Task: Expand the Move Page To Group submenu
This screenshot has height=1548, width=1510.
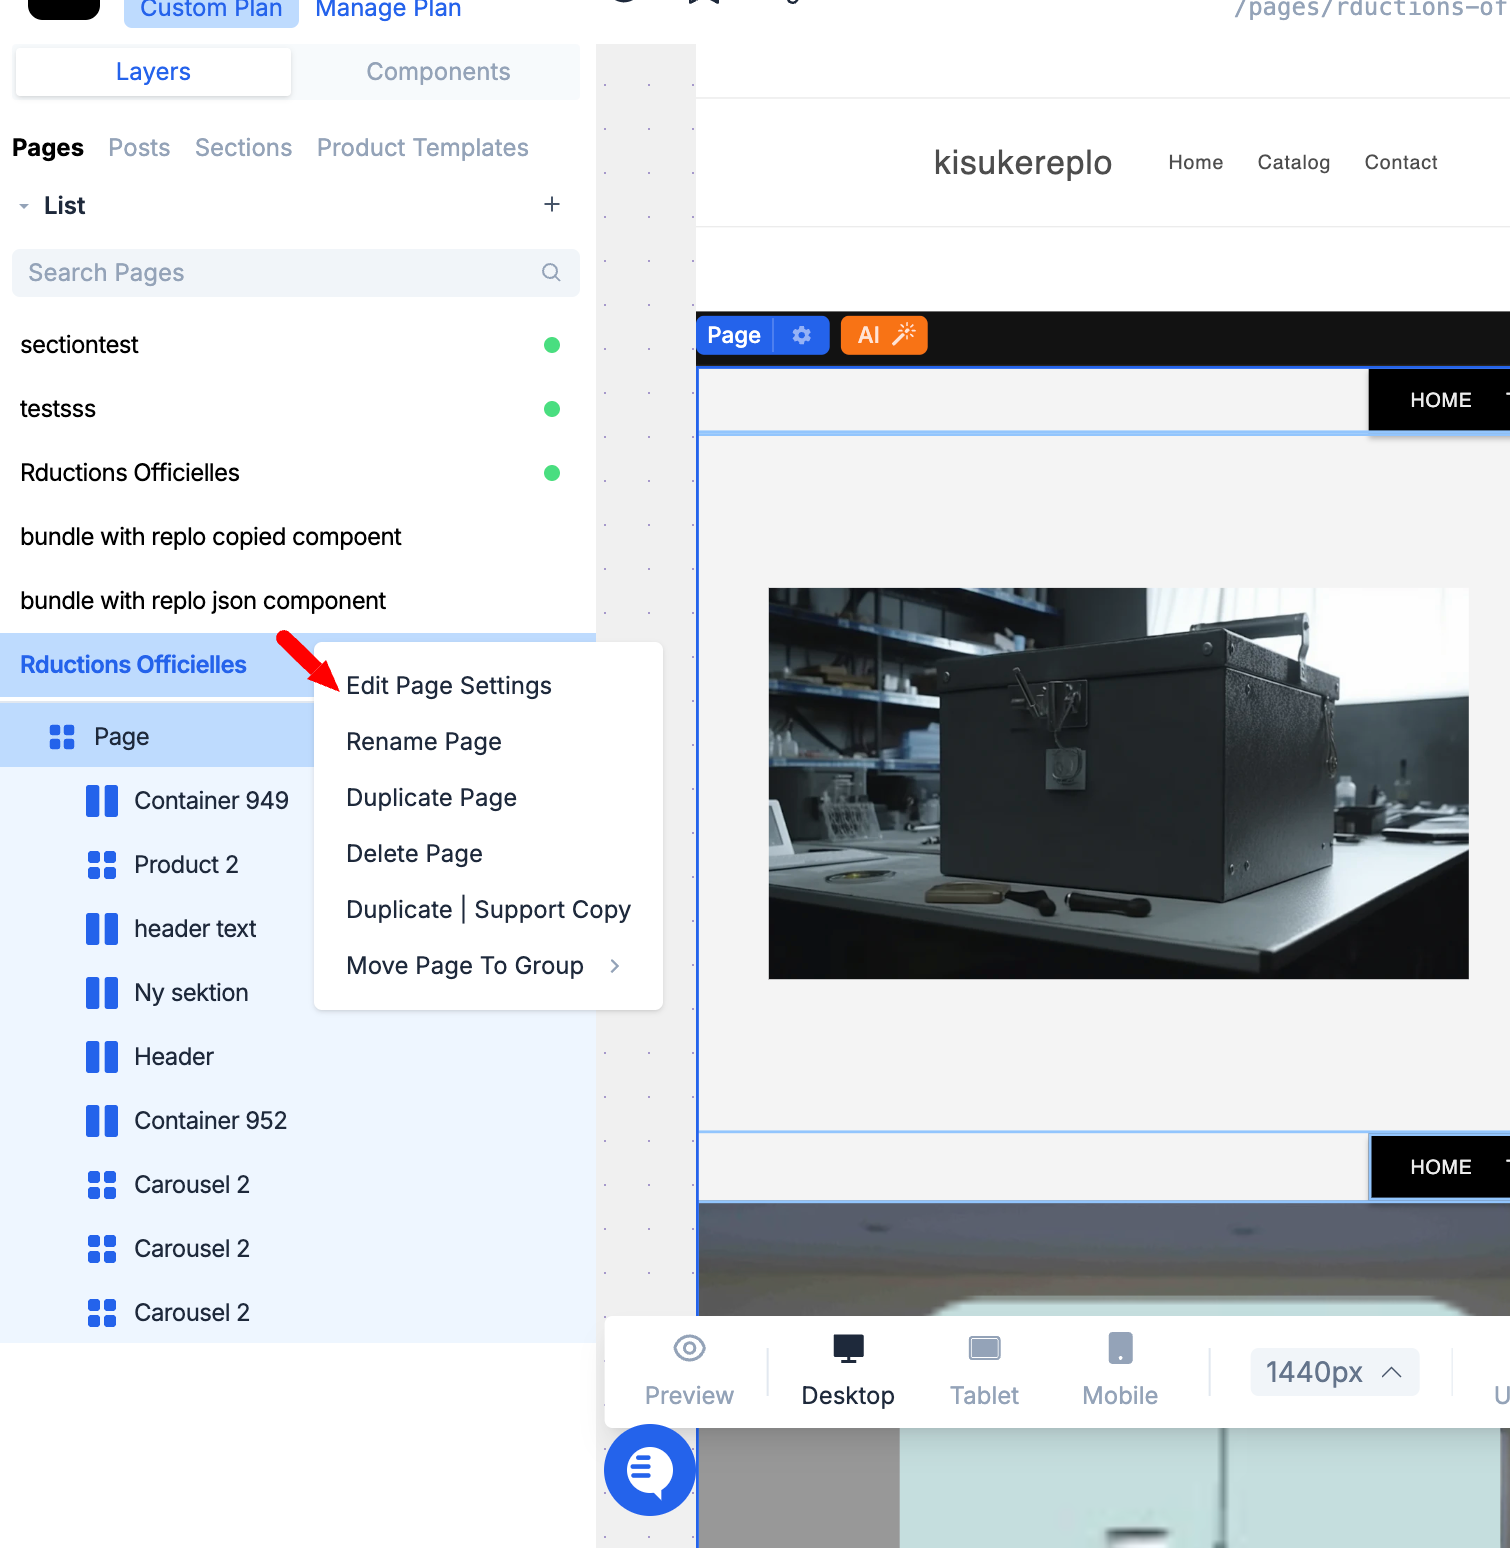Action: (614, 966)
